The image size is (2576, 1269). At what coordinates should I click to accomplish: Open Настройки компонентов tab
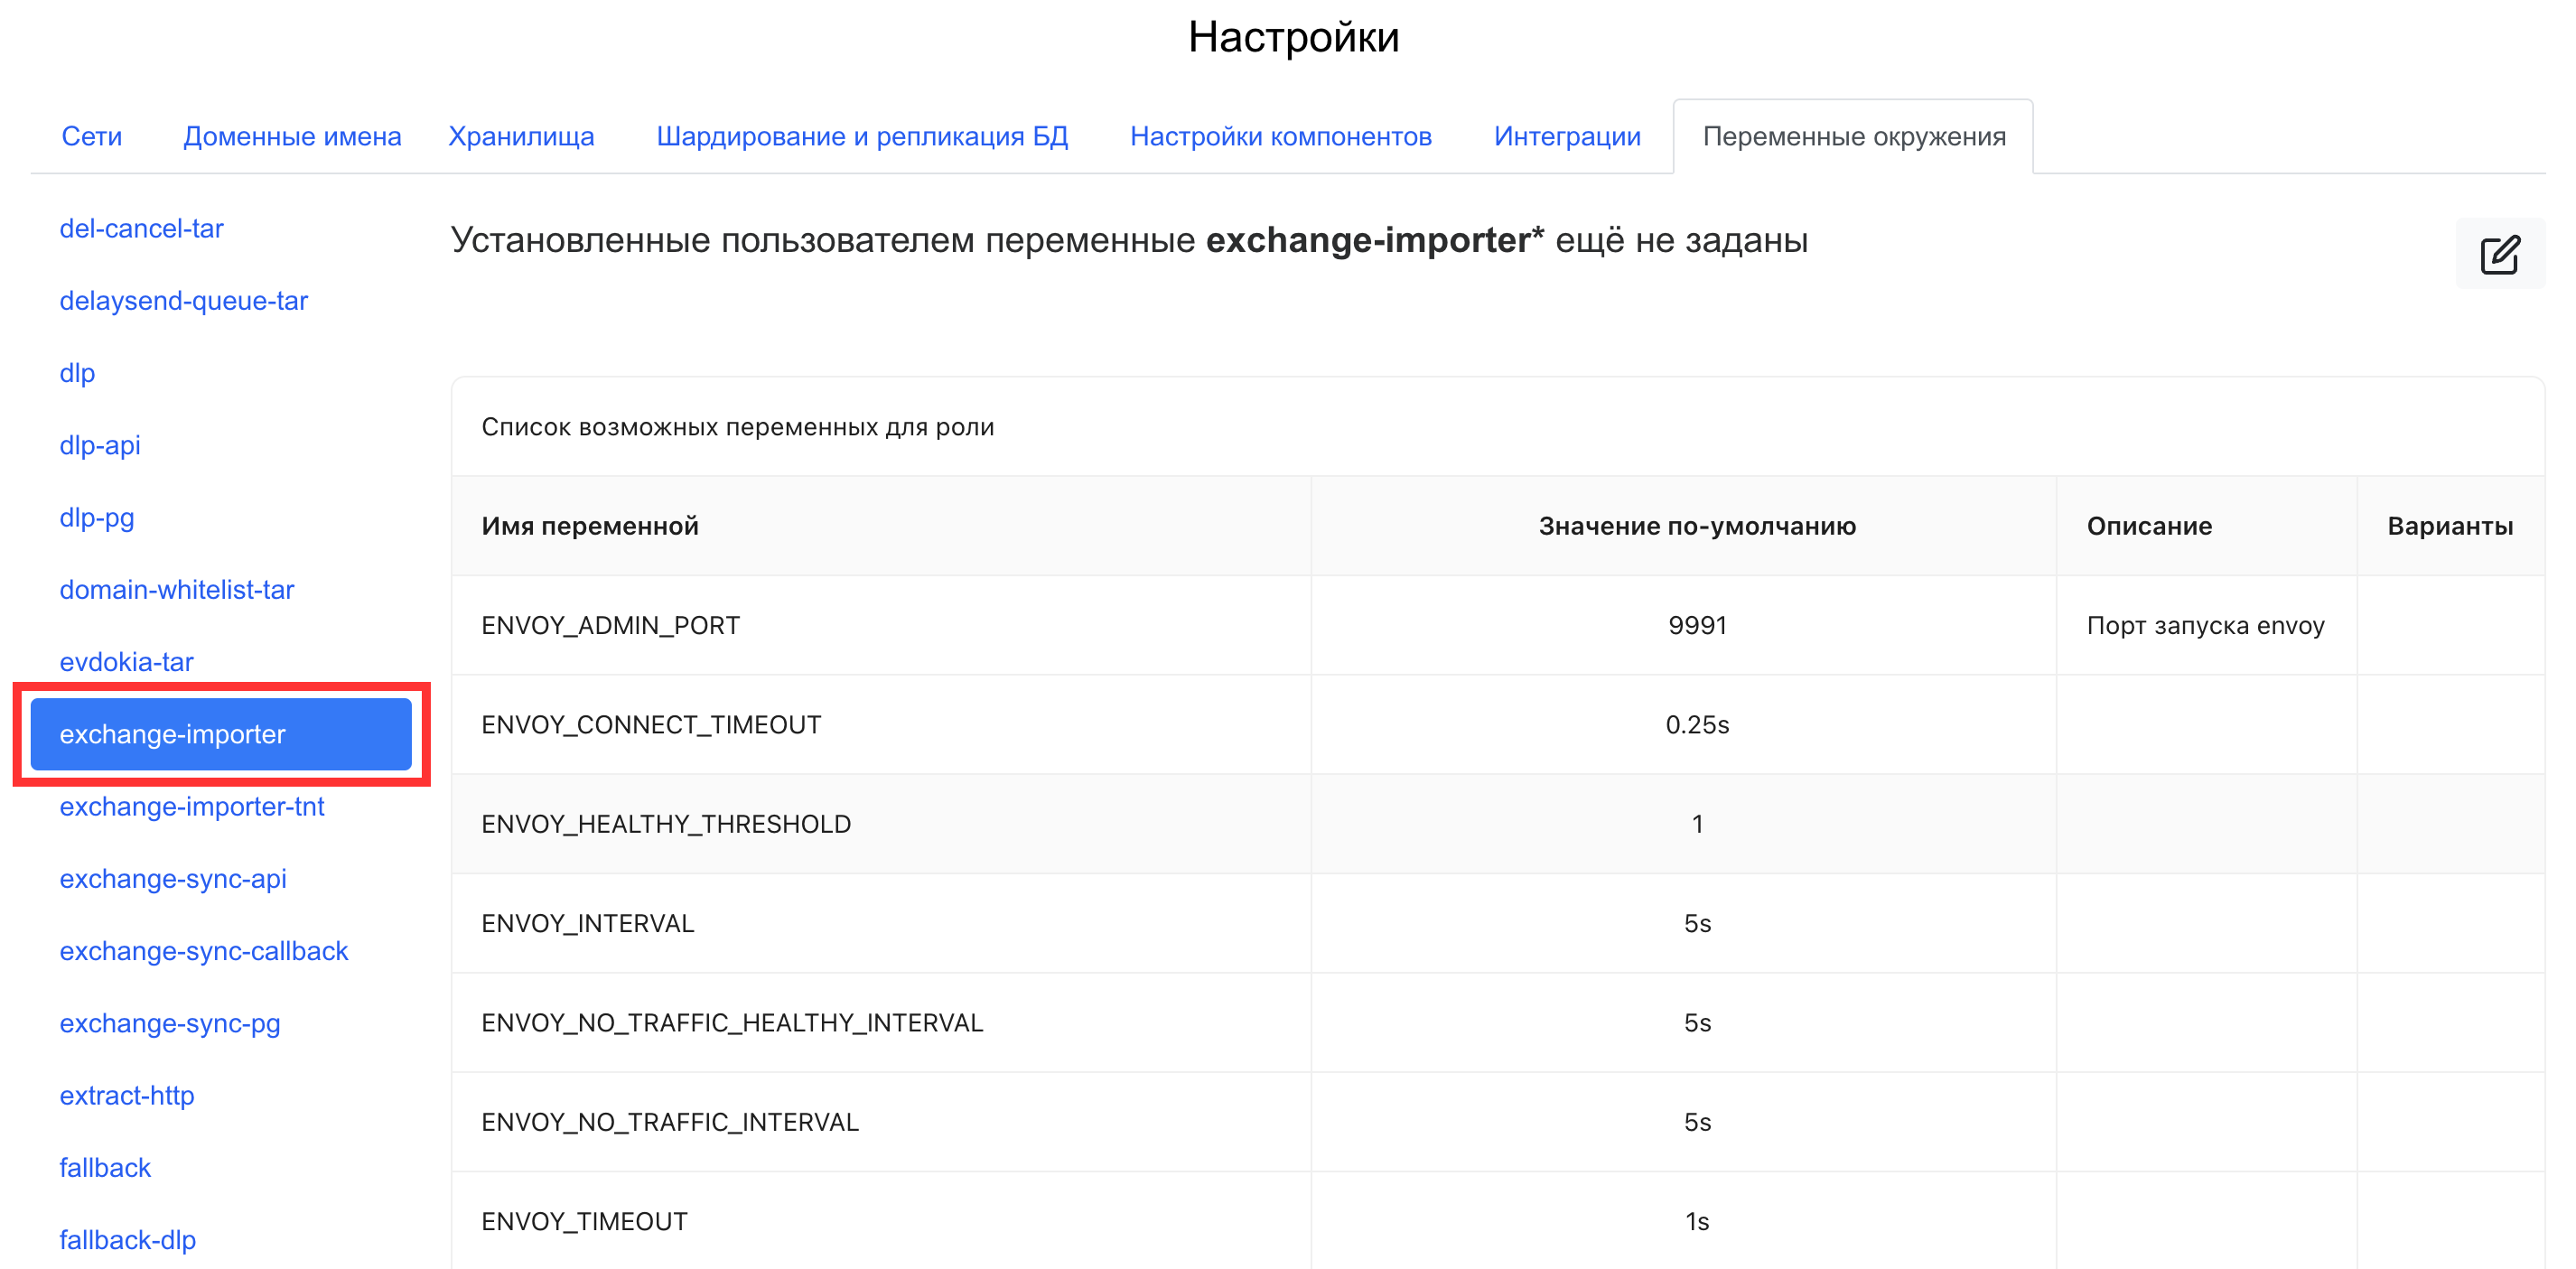click(x=1280, y=136)
